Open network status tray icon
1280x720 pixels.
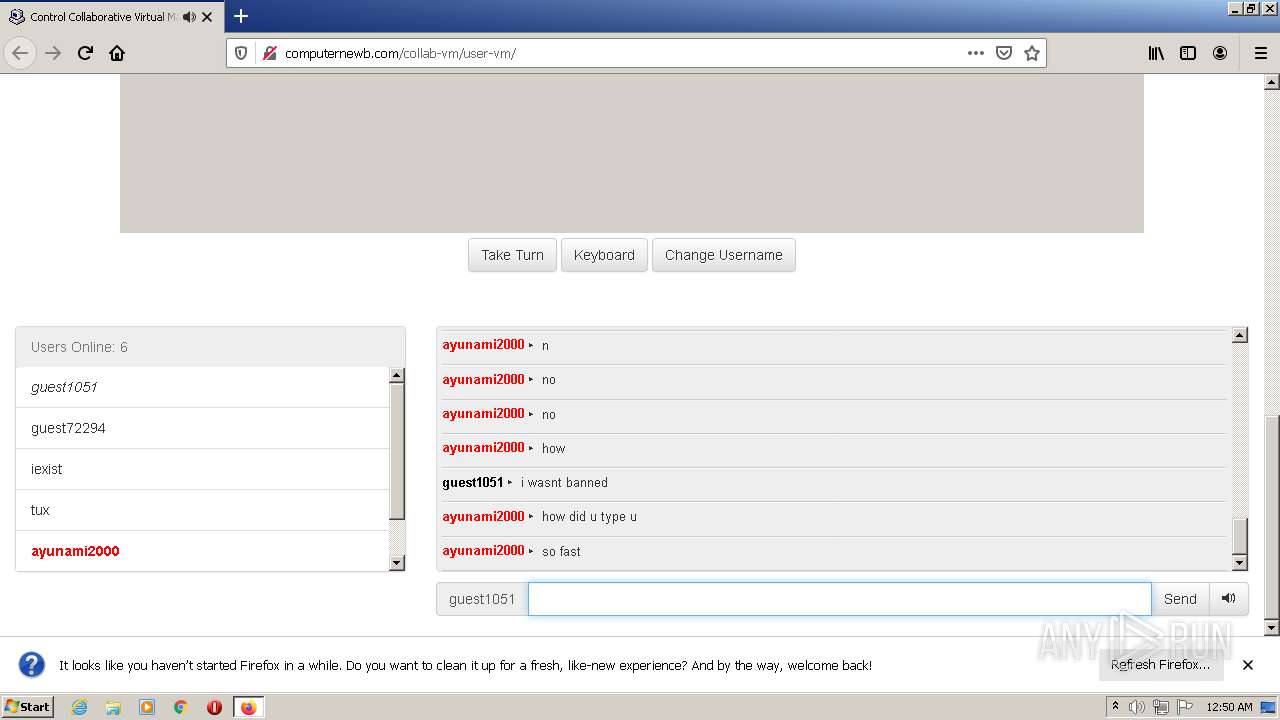[x=1161, y=707]
